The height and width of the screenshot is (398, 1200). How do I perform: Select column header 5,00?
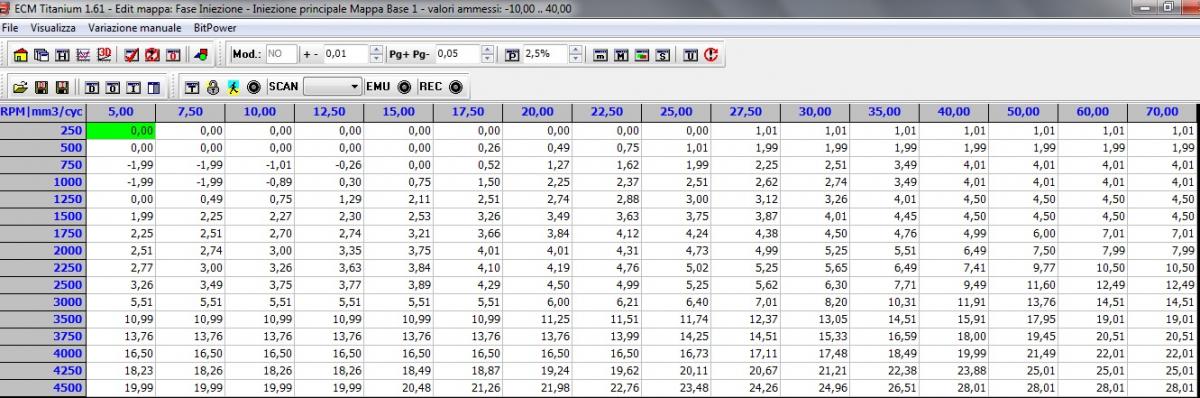click(x=121, y=112)
